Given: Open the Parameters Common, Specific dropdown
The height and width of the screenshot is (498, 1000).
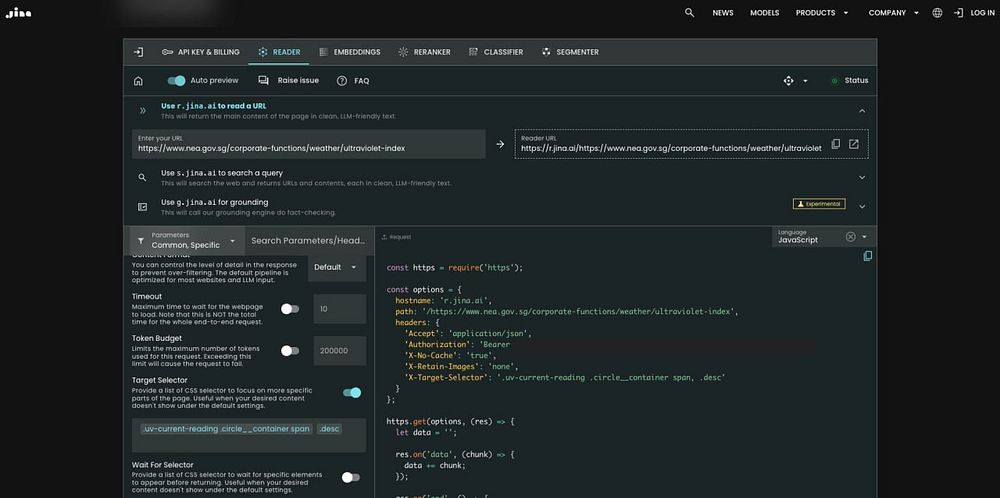Looking at the screenshot, I should click(x=188, y=240).
